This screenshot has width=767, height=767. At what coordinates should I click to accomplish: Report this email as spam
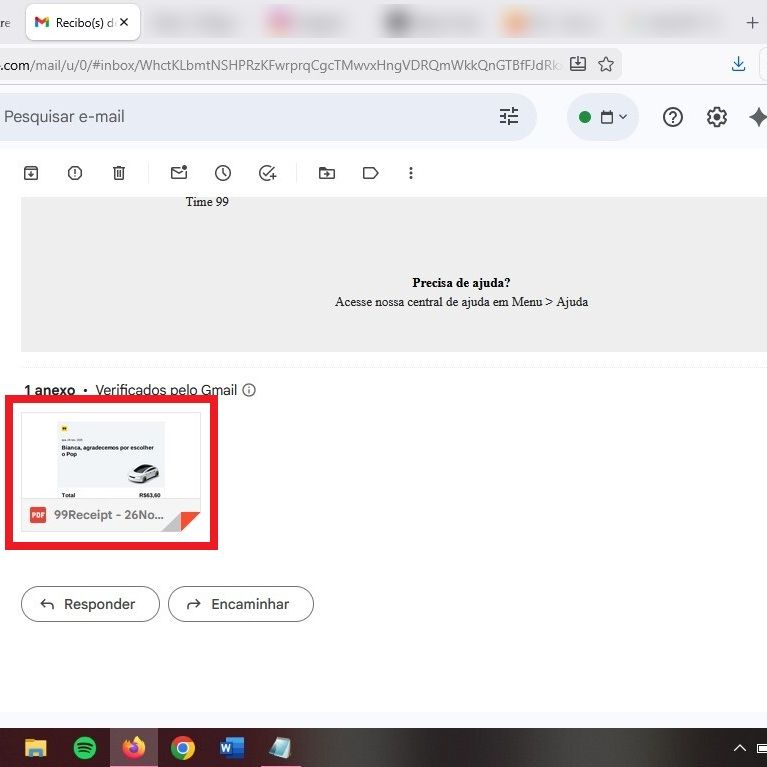coord(75,173)
